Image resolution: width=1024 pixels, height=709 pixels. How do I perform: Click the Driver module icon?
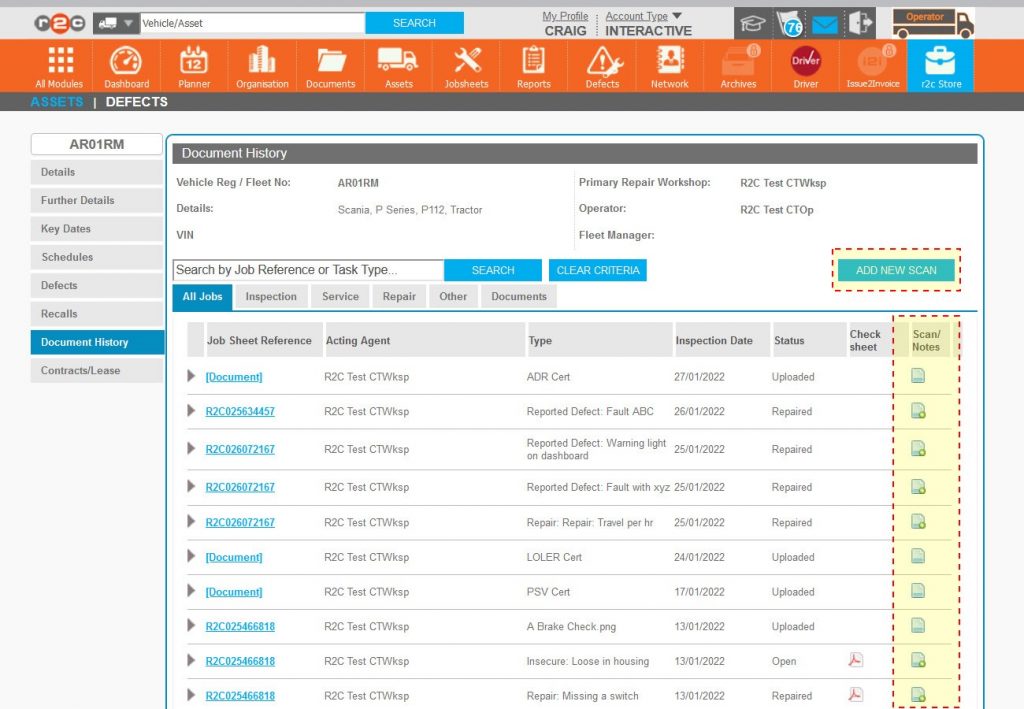tap(805, 62)
